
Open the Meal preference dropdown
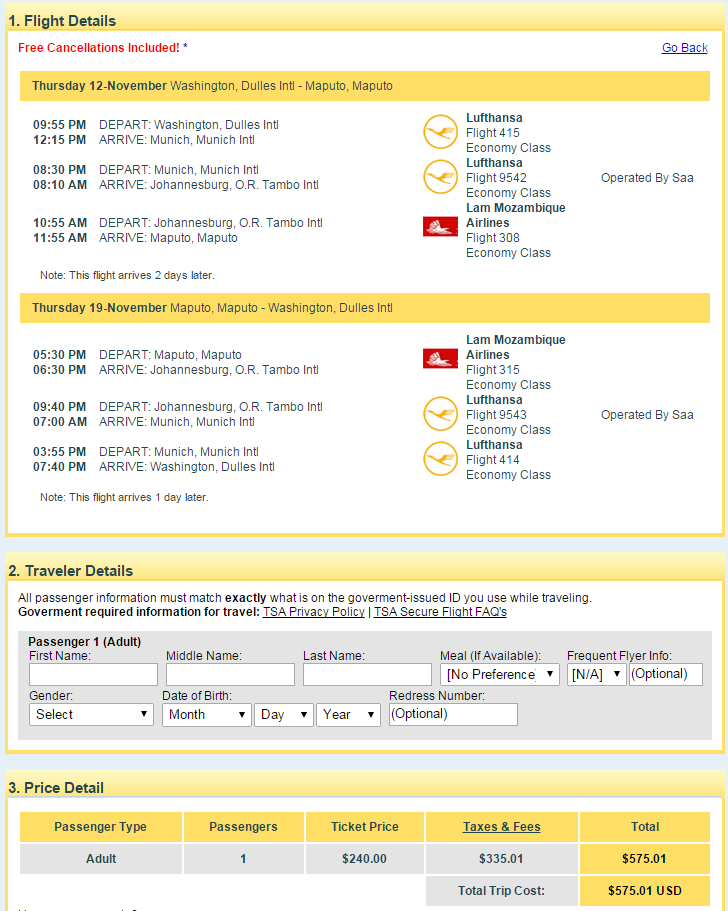coord(500,675)
